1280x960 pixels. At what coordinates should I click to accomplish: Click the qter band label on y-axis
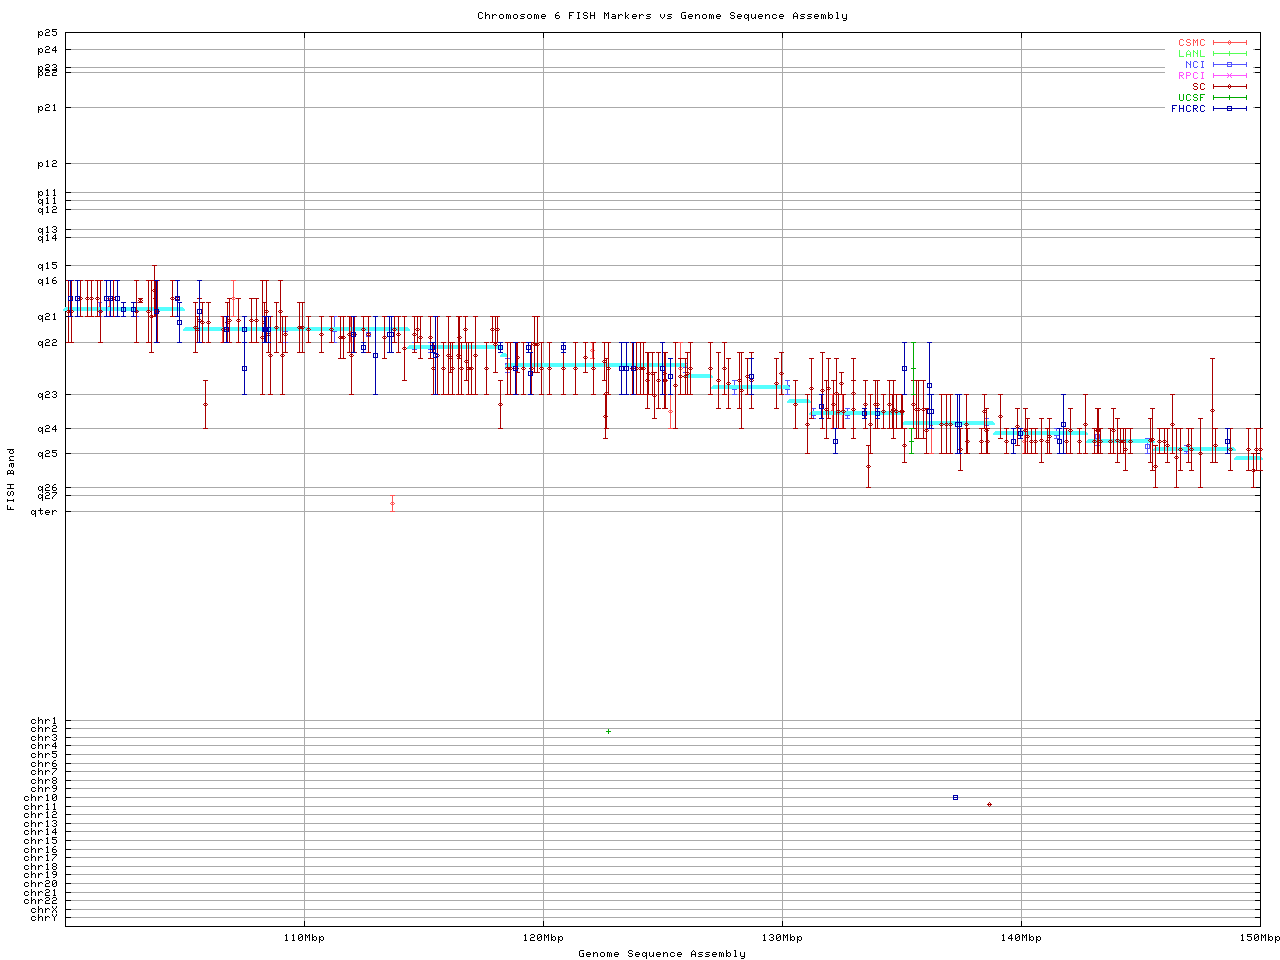(44, 512)
